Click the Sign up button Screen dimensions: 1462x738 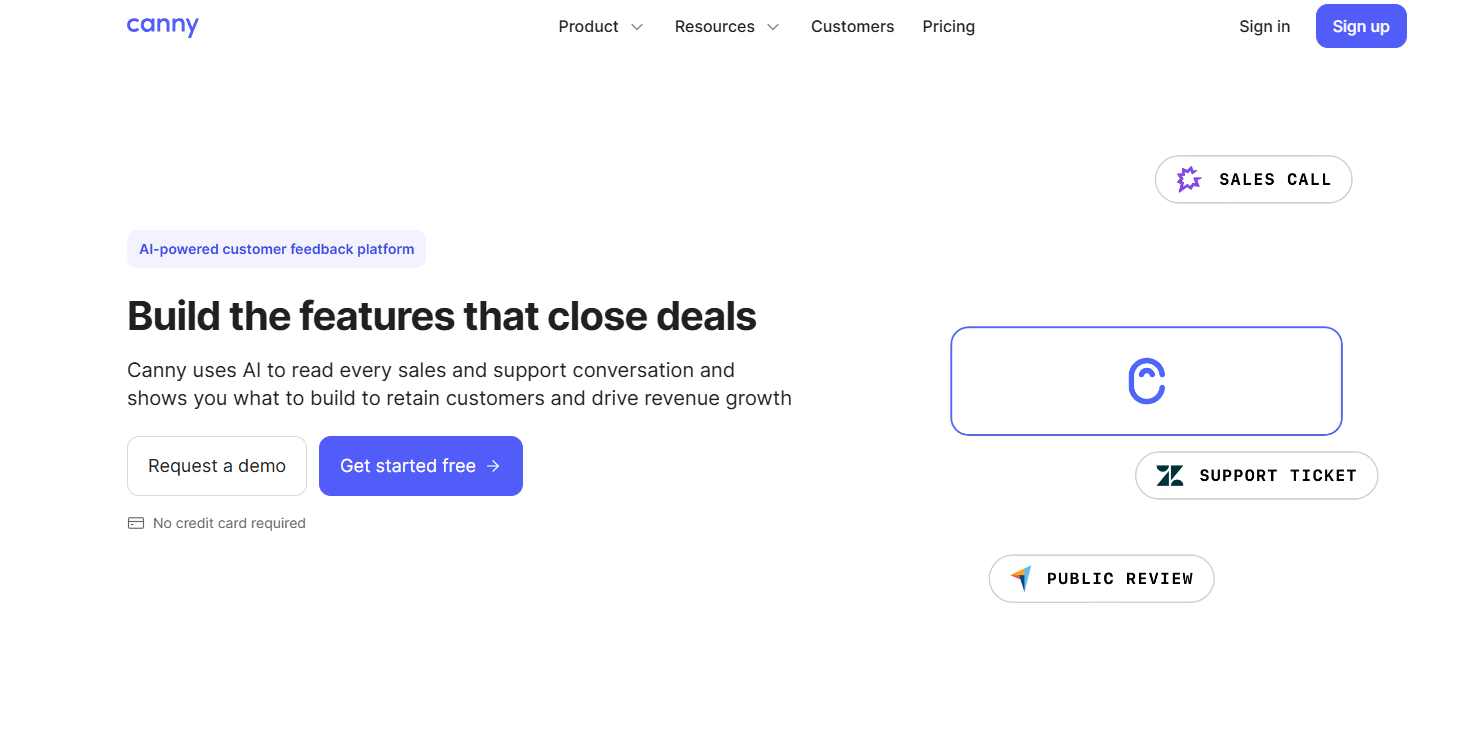(x=1361, y=26)
